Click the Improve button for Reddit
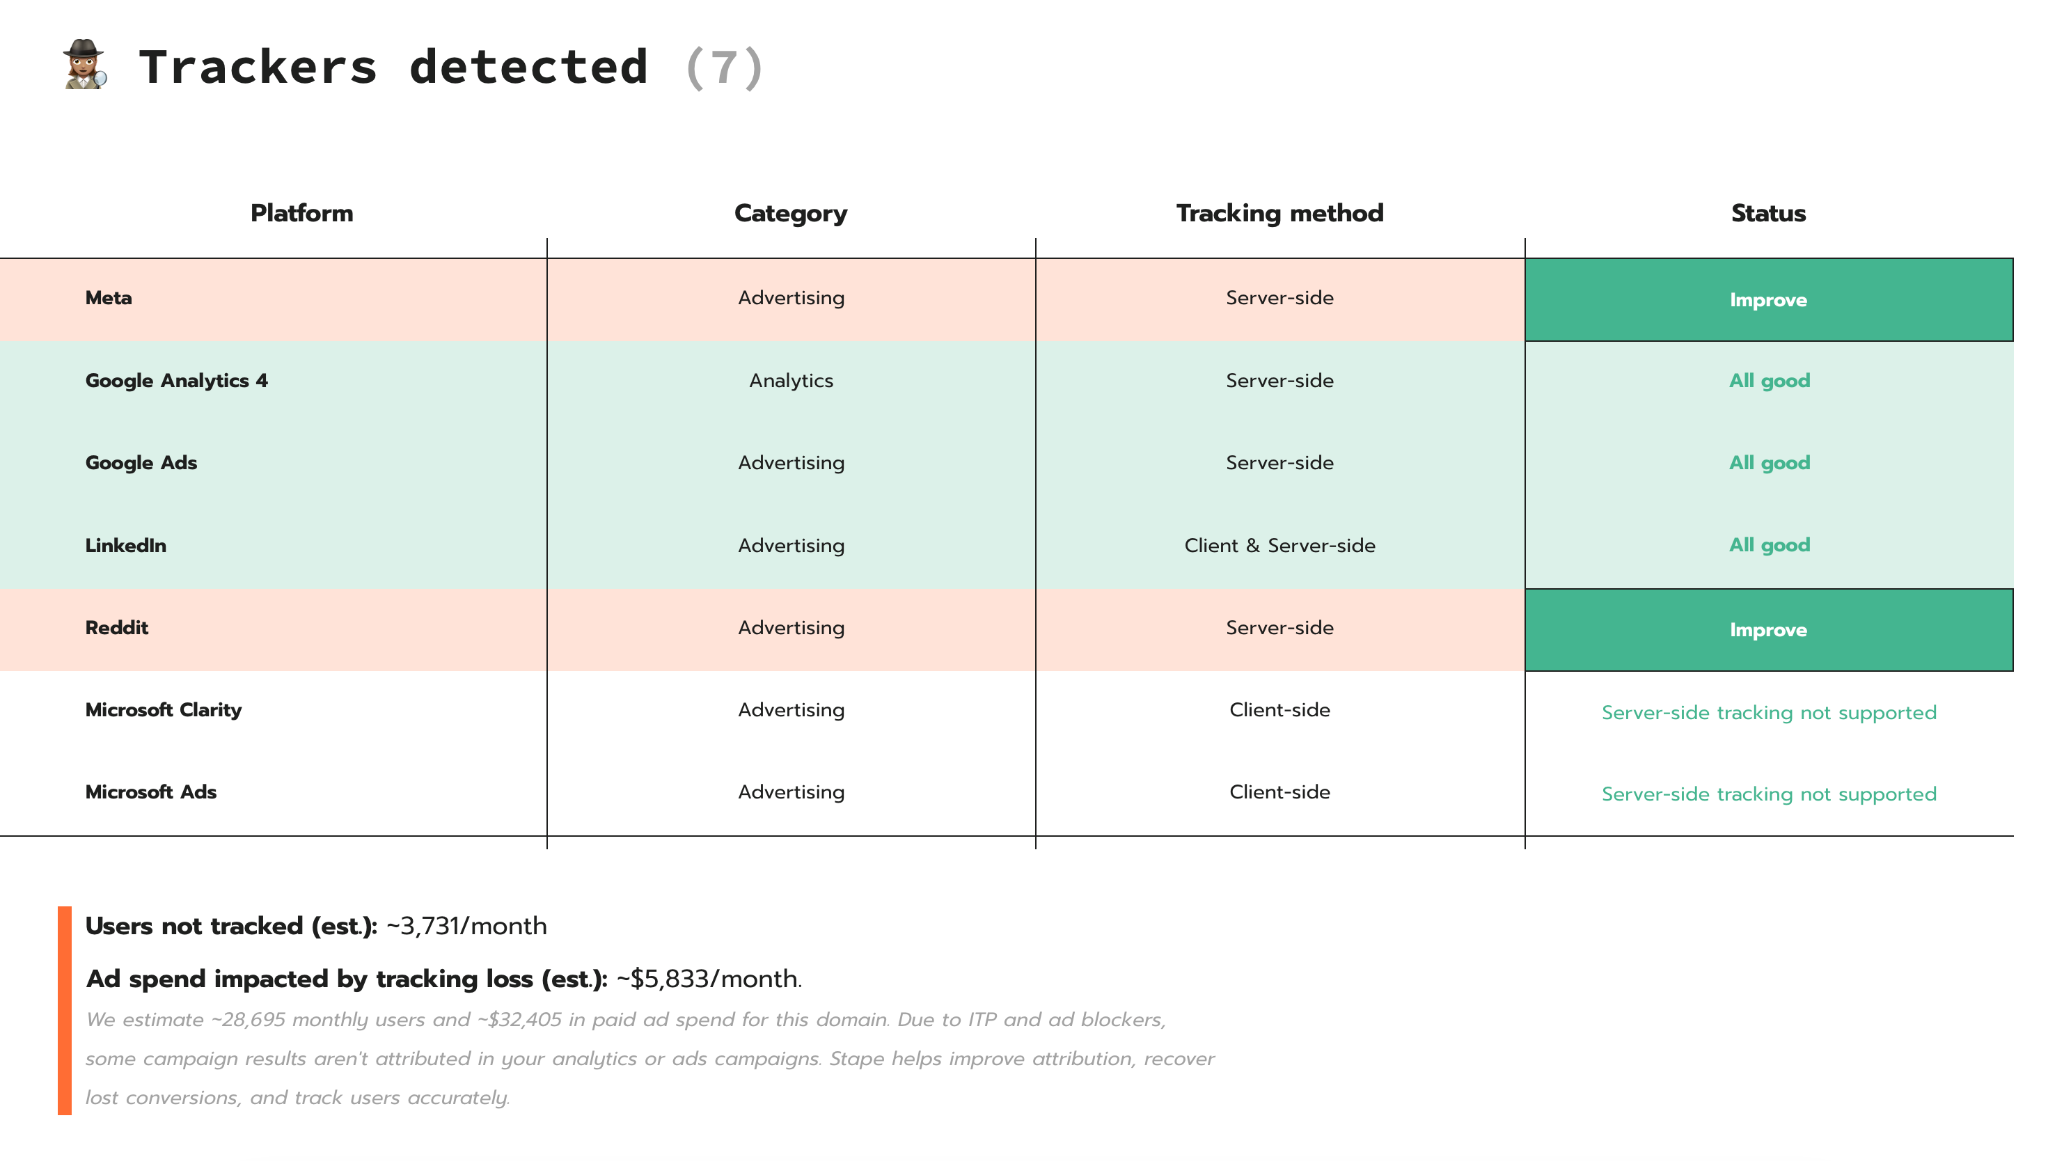This screenshot has width=2048, height=1161. click(x=1768, y=630)
